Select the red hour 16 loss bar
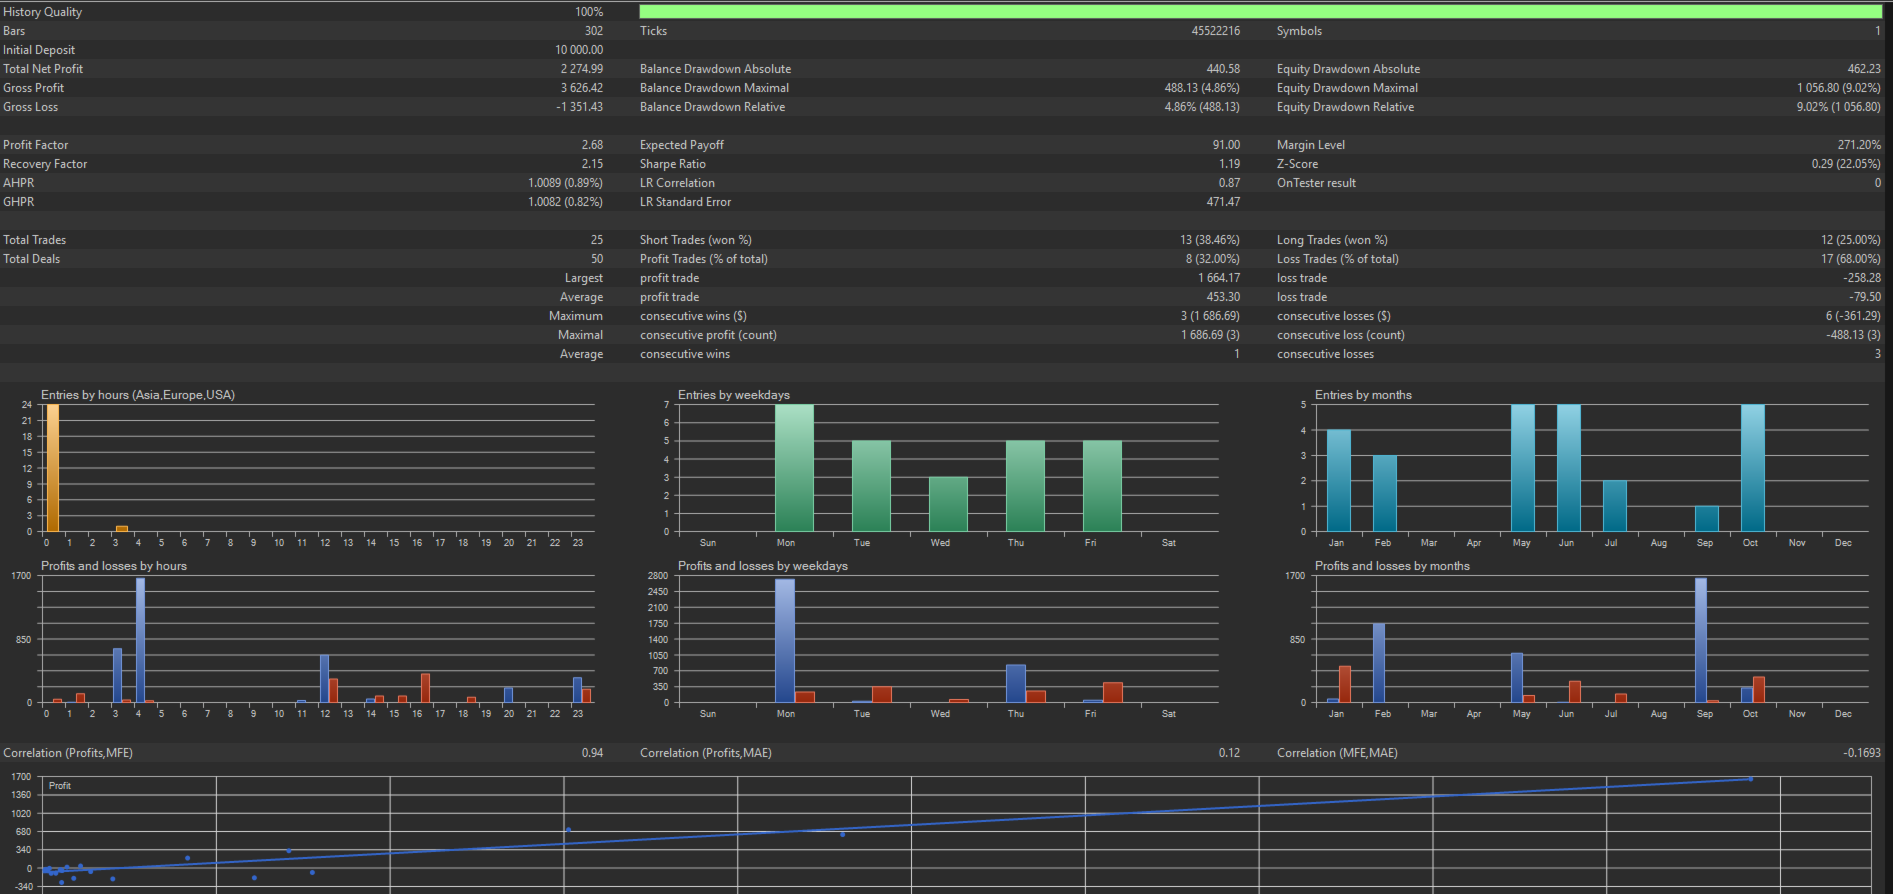The width and height of the screenshot is (1893, 894). (x=425, y=688)
